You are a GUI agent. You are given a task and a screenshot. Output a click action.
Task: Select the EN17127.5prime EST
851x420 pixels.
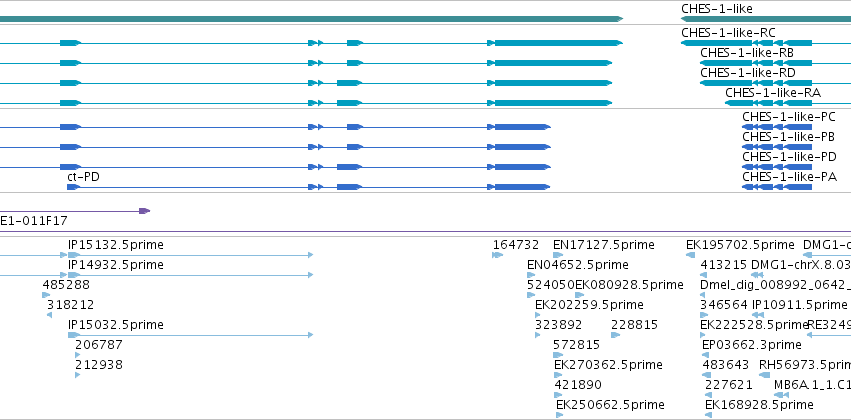tap(604, 245)
